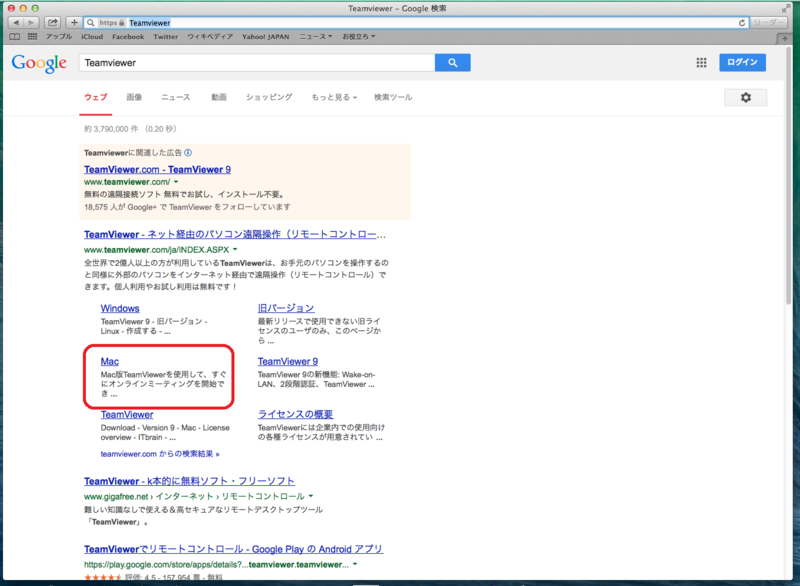800x586 pixels.
Task: Click the back navigation arrow in Safari
Action: pyautogui.click(x=18, y=21)
